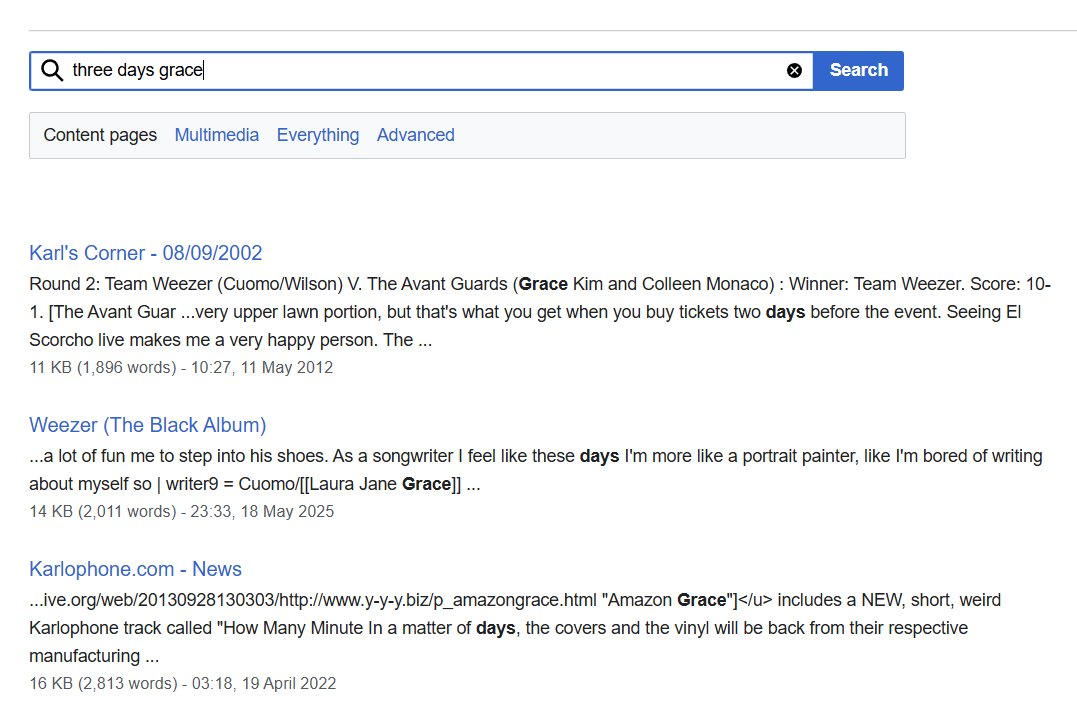
Task: Click the blue Search button
Action: tap(858, 71)
